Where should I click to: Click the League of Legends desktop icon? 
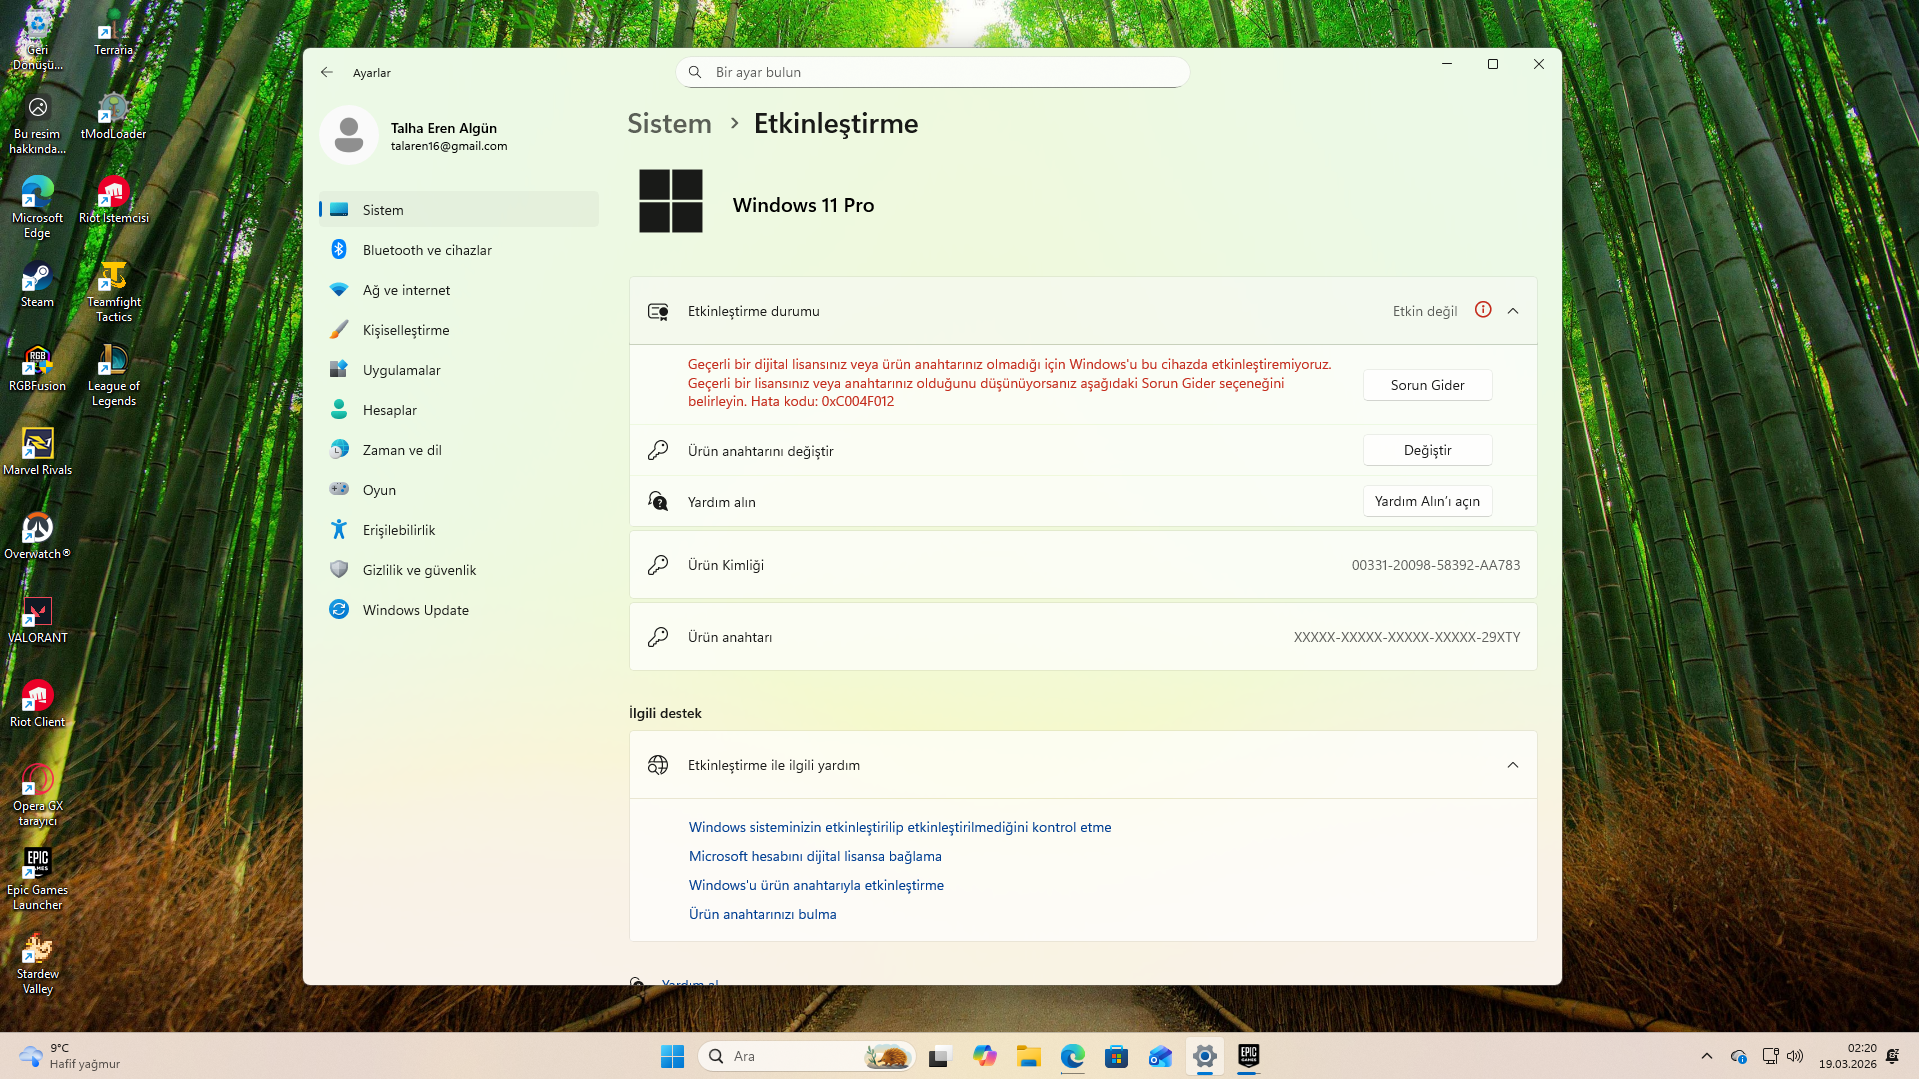click(x=113, y=375)
